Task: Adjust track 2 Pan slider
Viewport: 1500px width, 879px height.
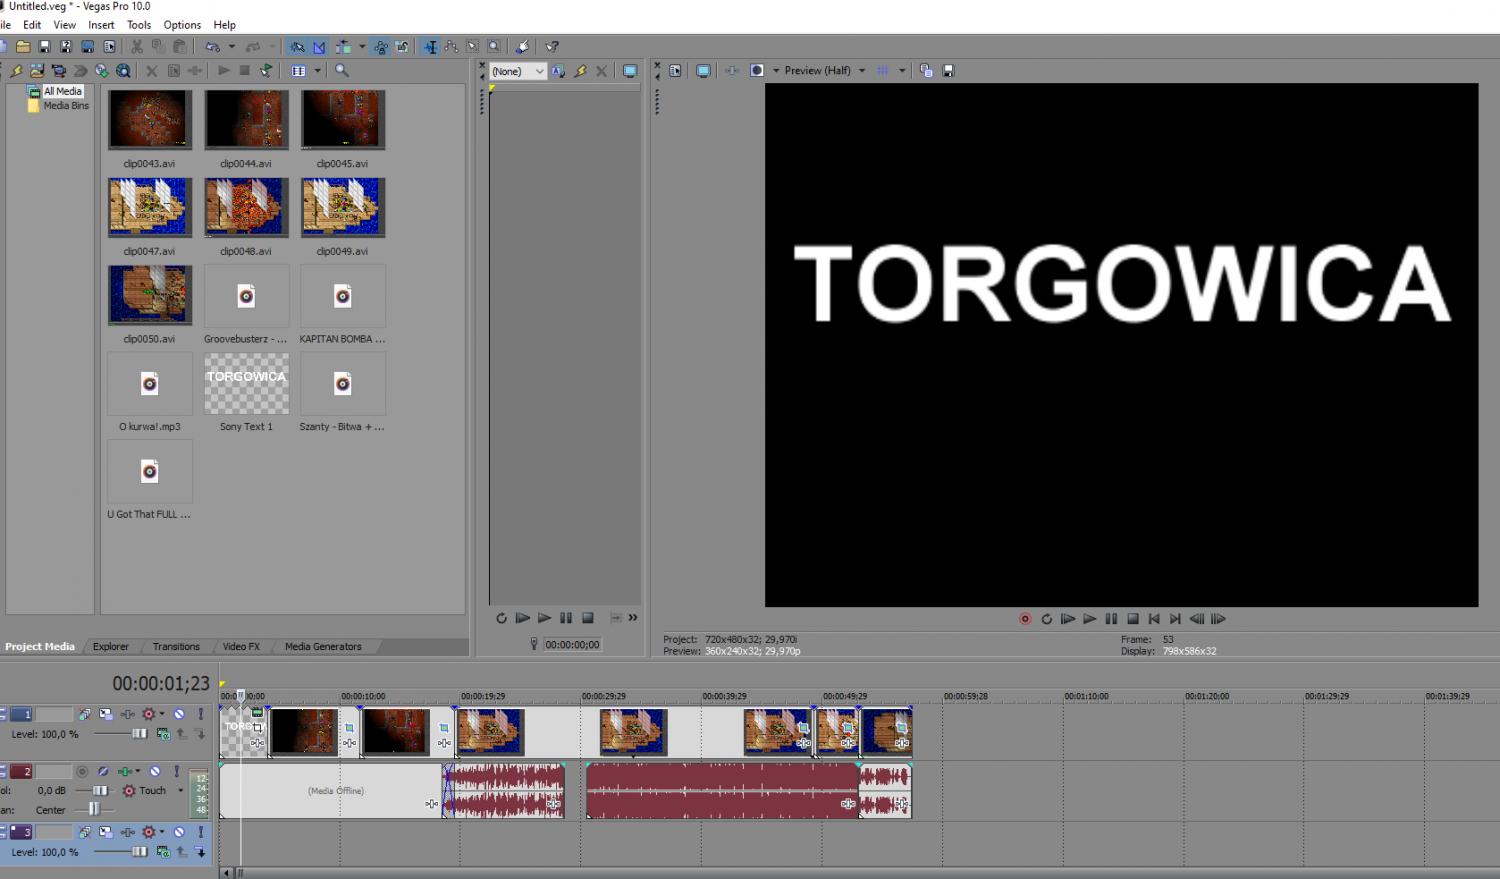Action: [94, 809]
